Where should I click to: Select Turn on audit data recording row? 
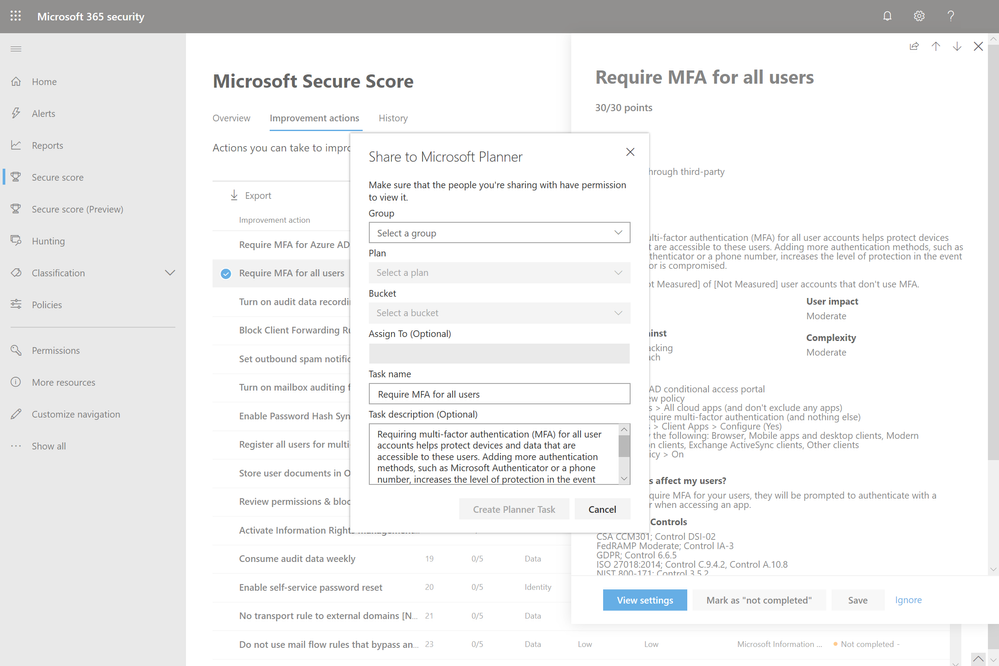pyautogui.click(x=281, y=301)
